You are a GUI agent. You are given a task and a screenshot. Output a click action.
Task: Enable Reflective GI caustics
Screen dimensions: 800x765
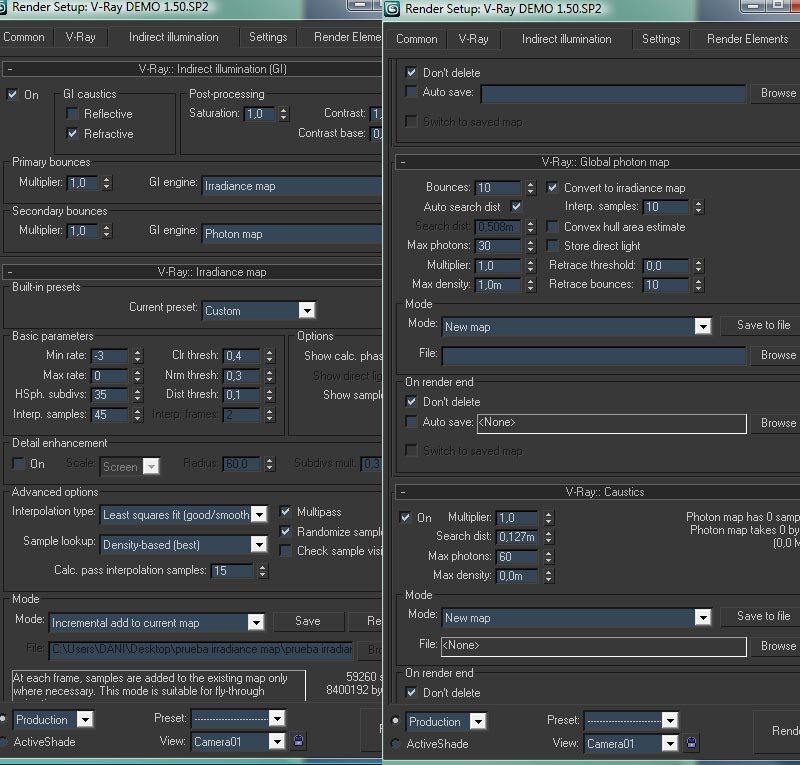(x=72, y=113)
